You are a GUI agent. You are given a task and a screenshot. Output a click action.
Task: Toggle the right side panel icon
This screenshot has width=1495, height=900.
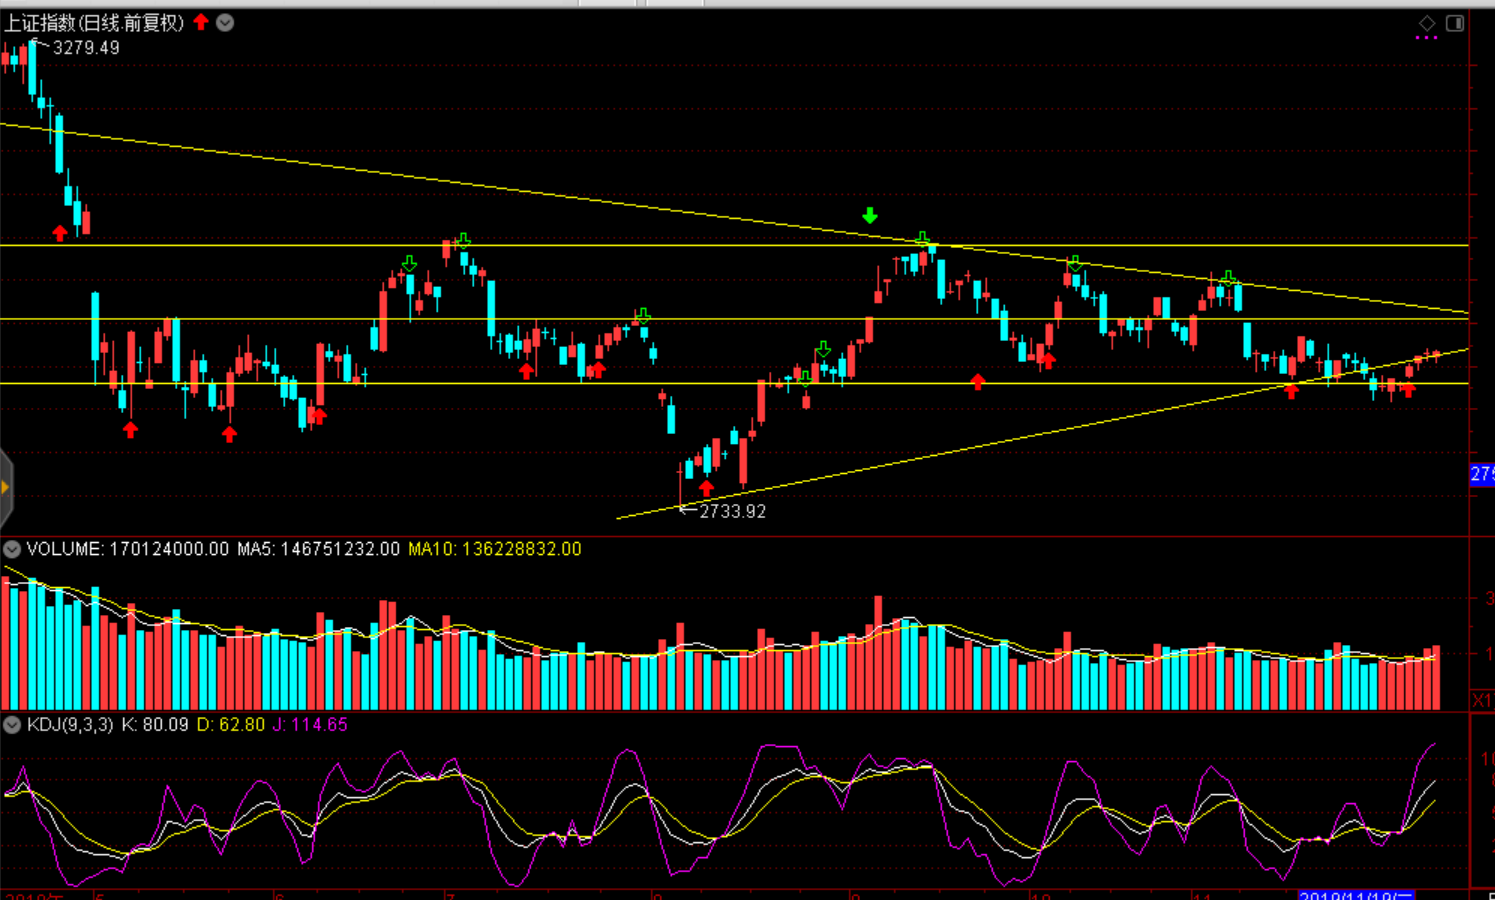(1455, 22)
